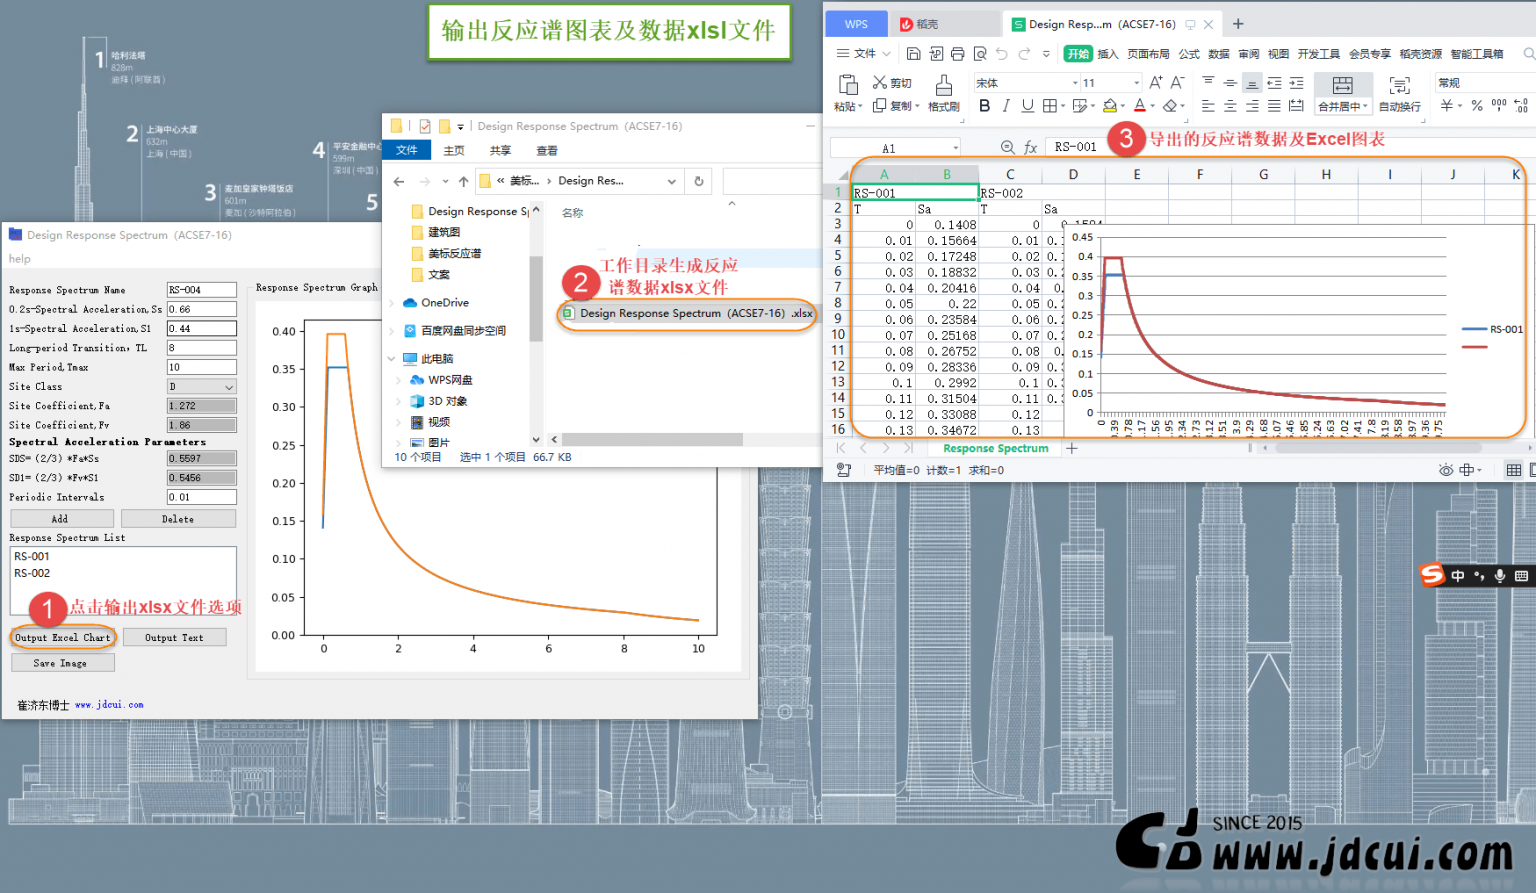The height and width of the screenshot is (893, 1536).
Task: Click the Save Image button
Action: (x=62, y=661)
